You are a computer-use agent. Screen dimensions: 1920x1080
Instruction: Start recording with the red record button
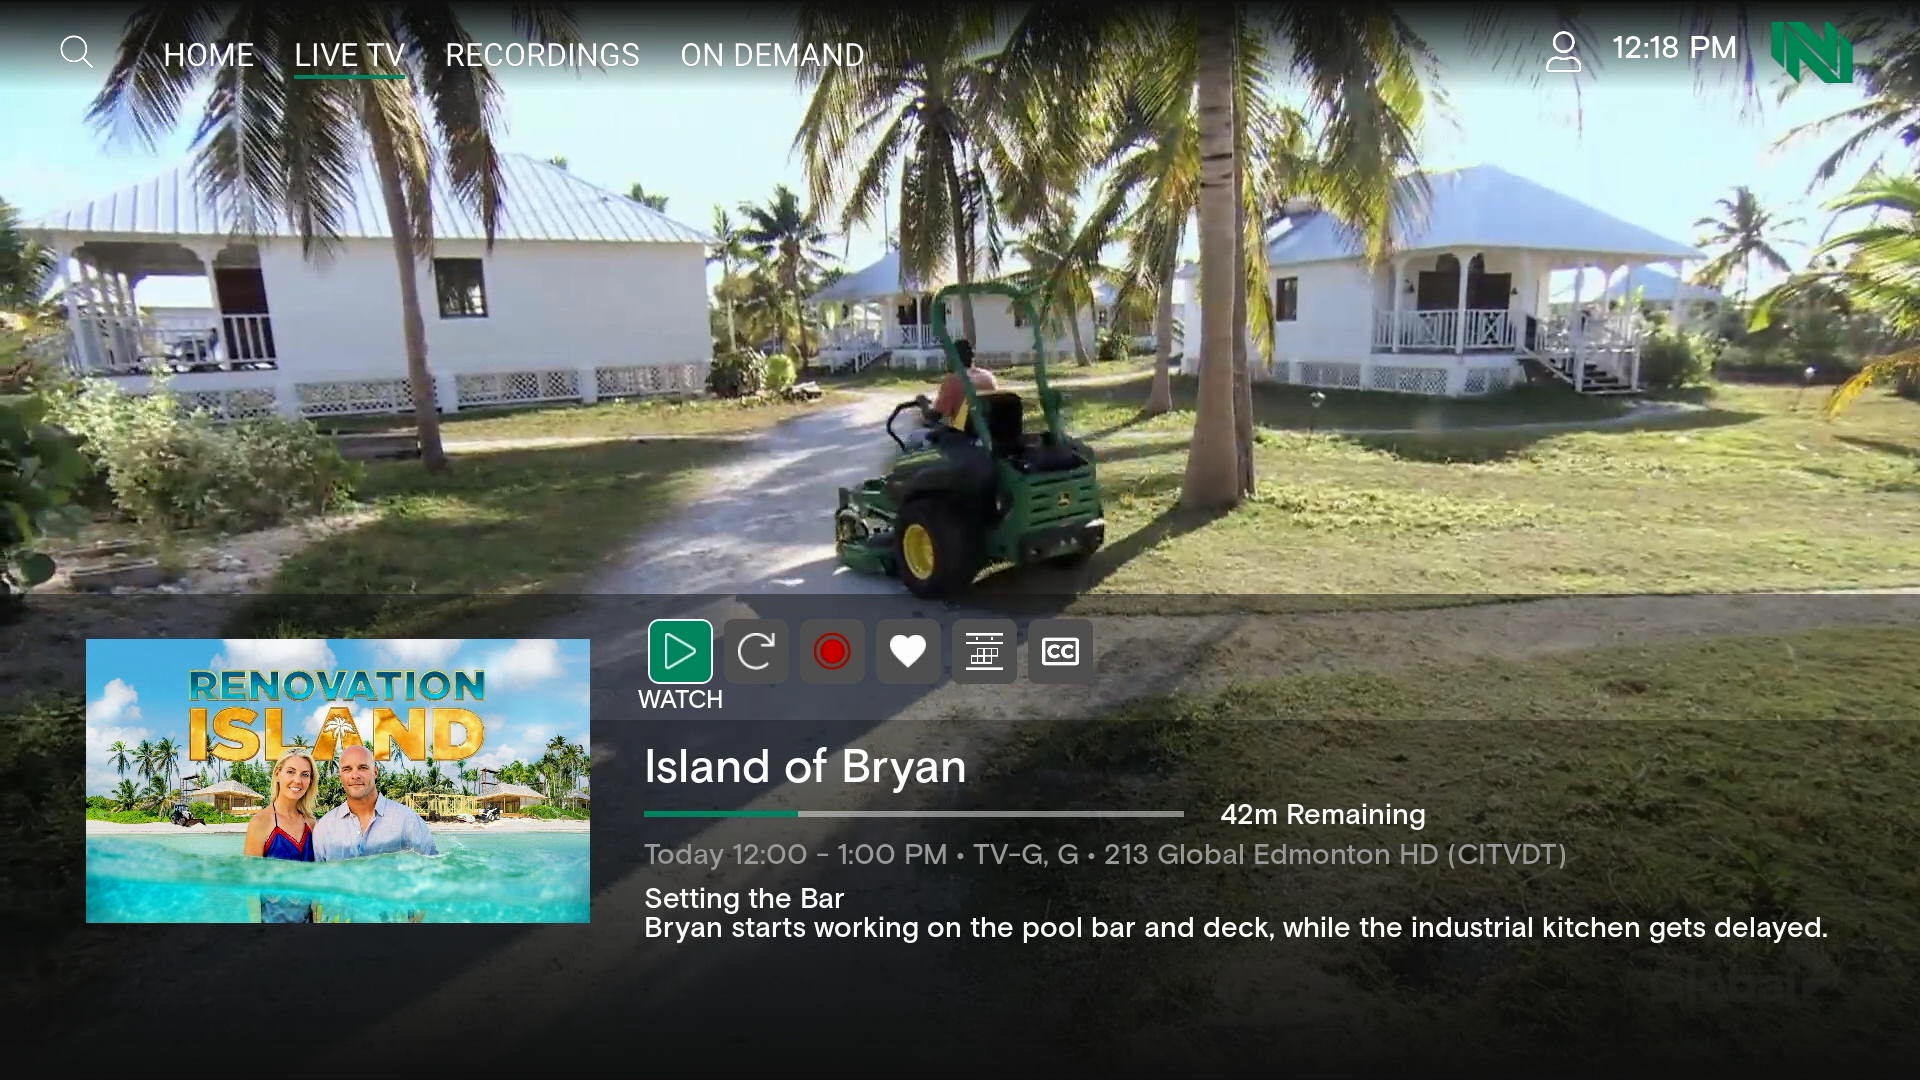832,651
